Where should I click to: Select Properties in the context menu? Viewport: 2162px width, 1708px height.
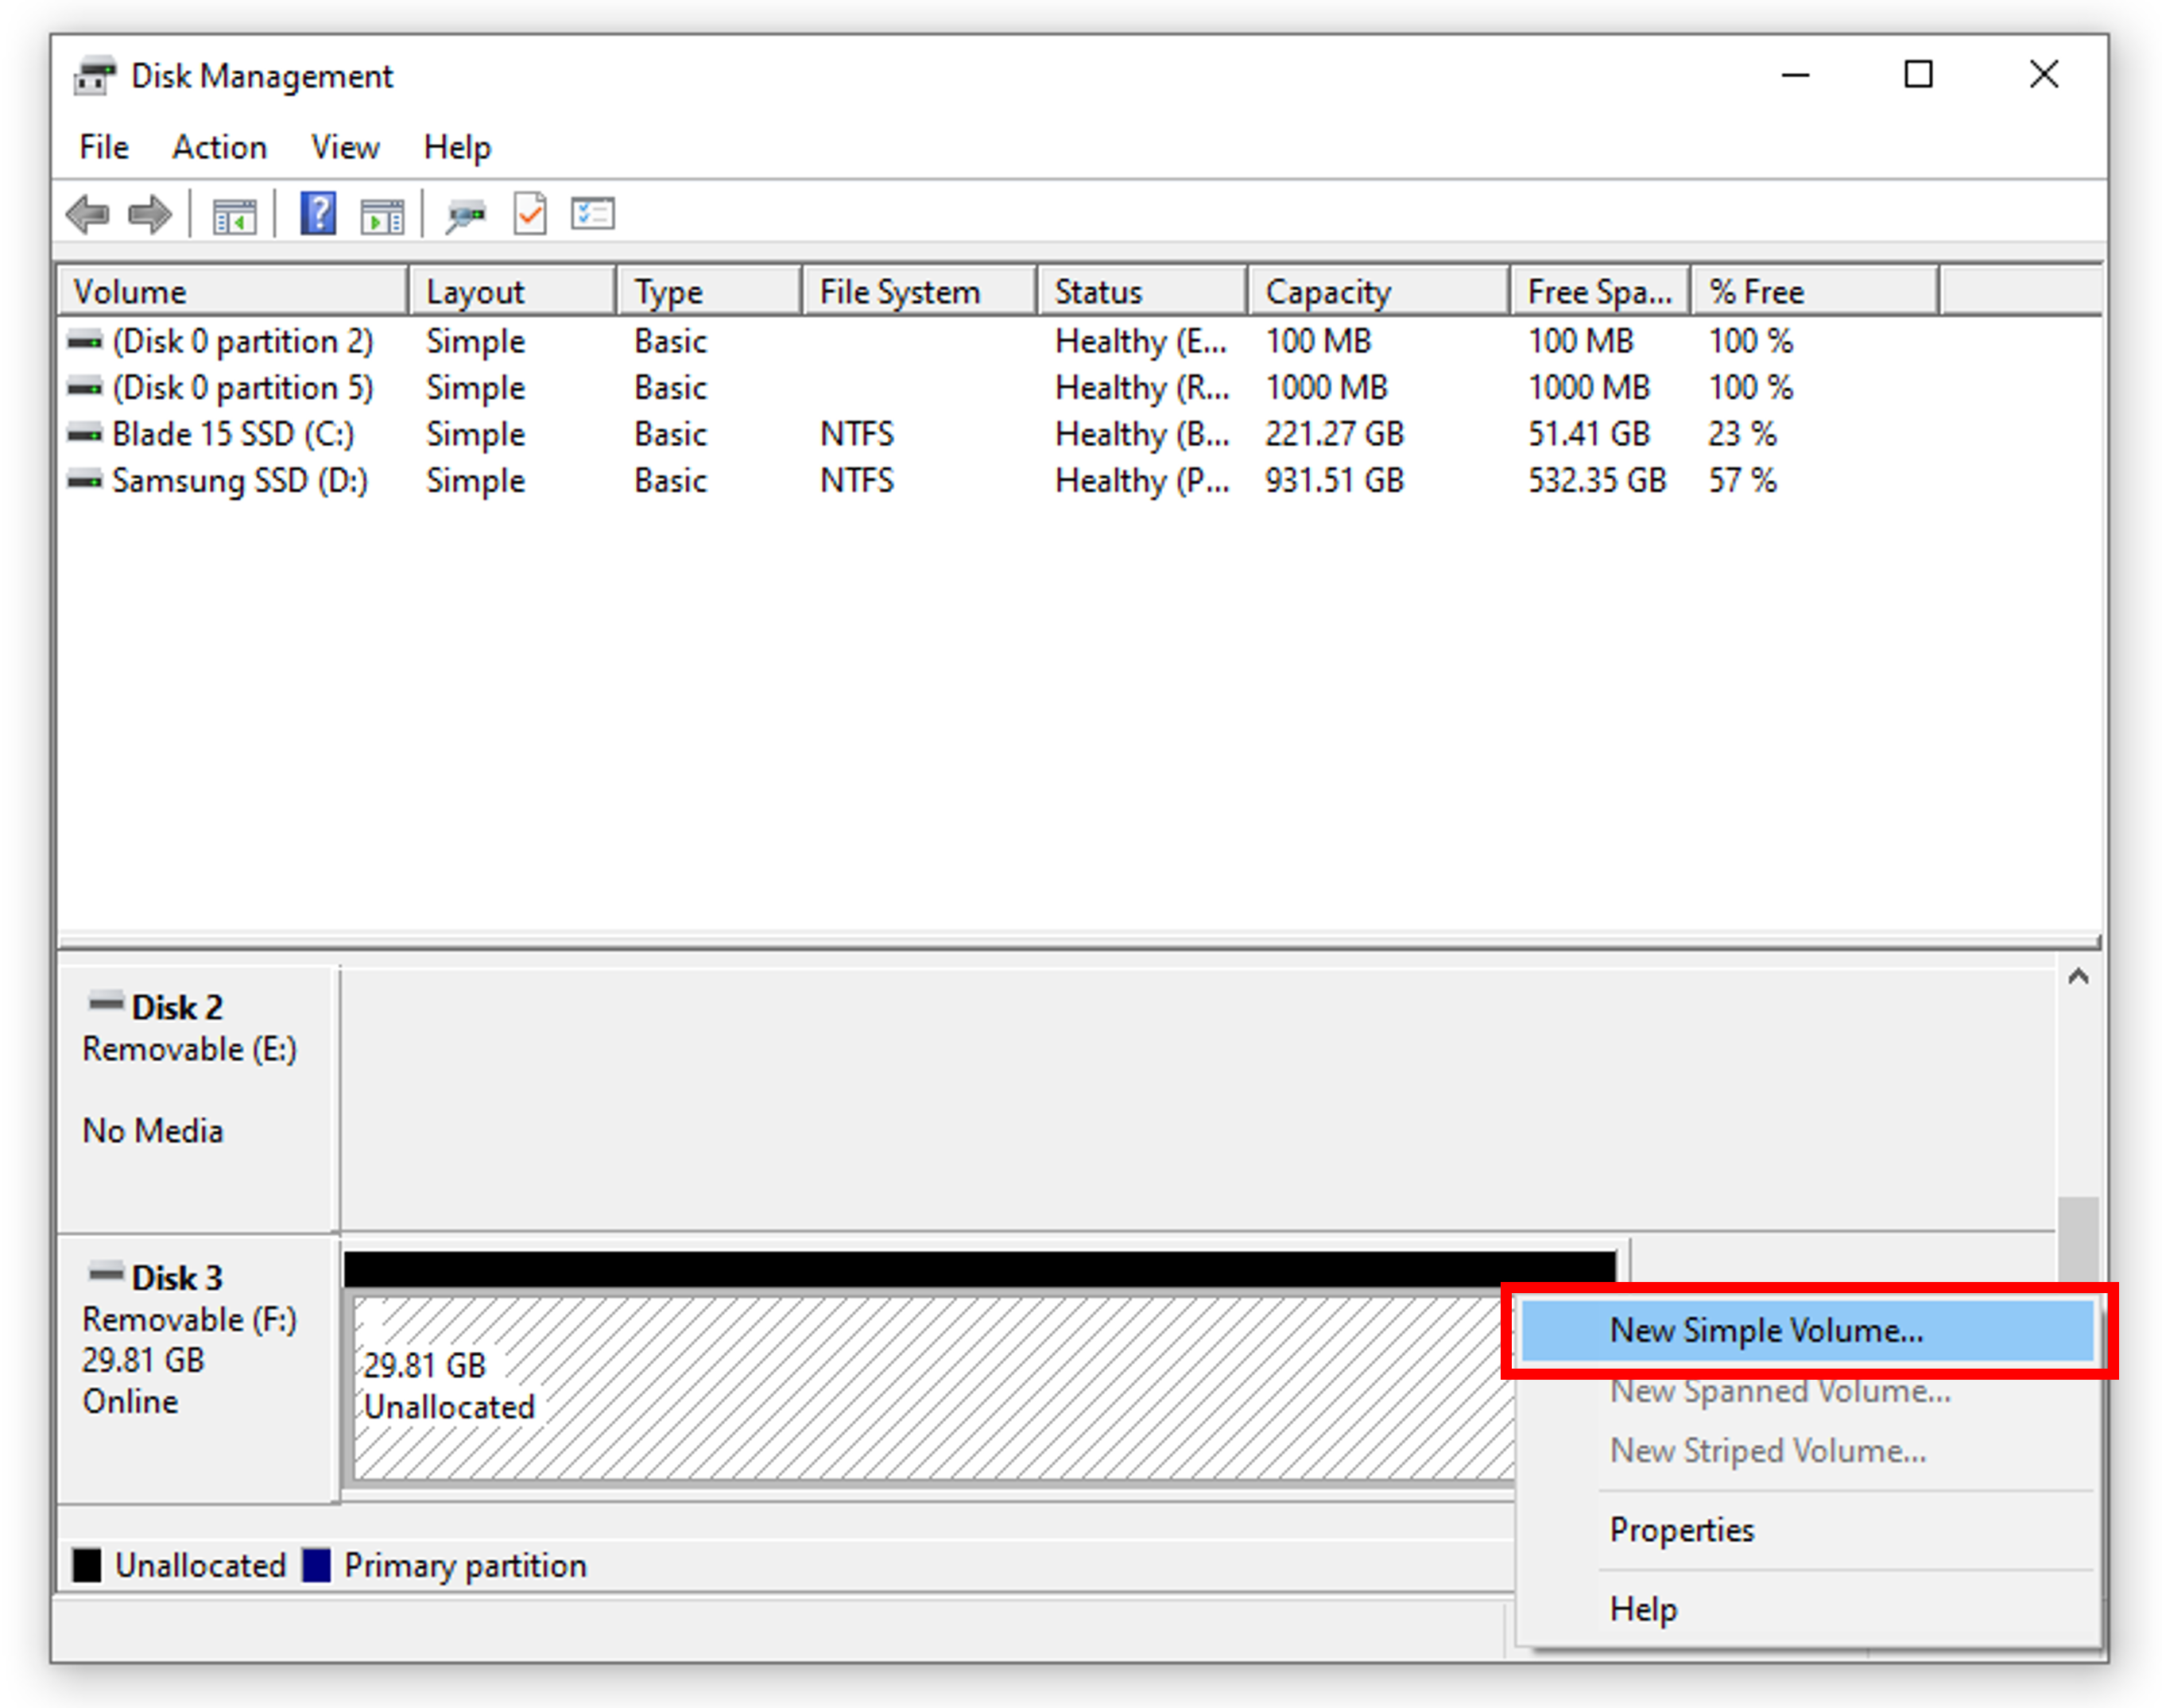(1681, 1530)
